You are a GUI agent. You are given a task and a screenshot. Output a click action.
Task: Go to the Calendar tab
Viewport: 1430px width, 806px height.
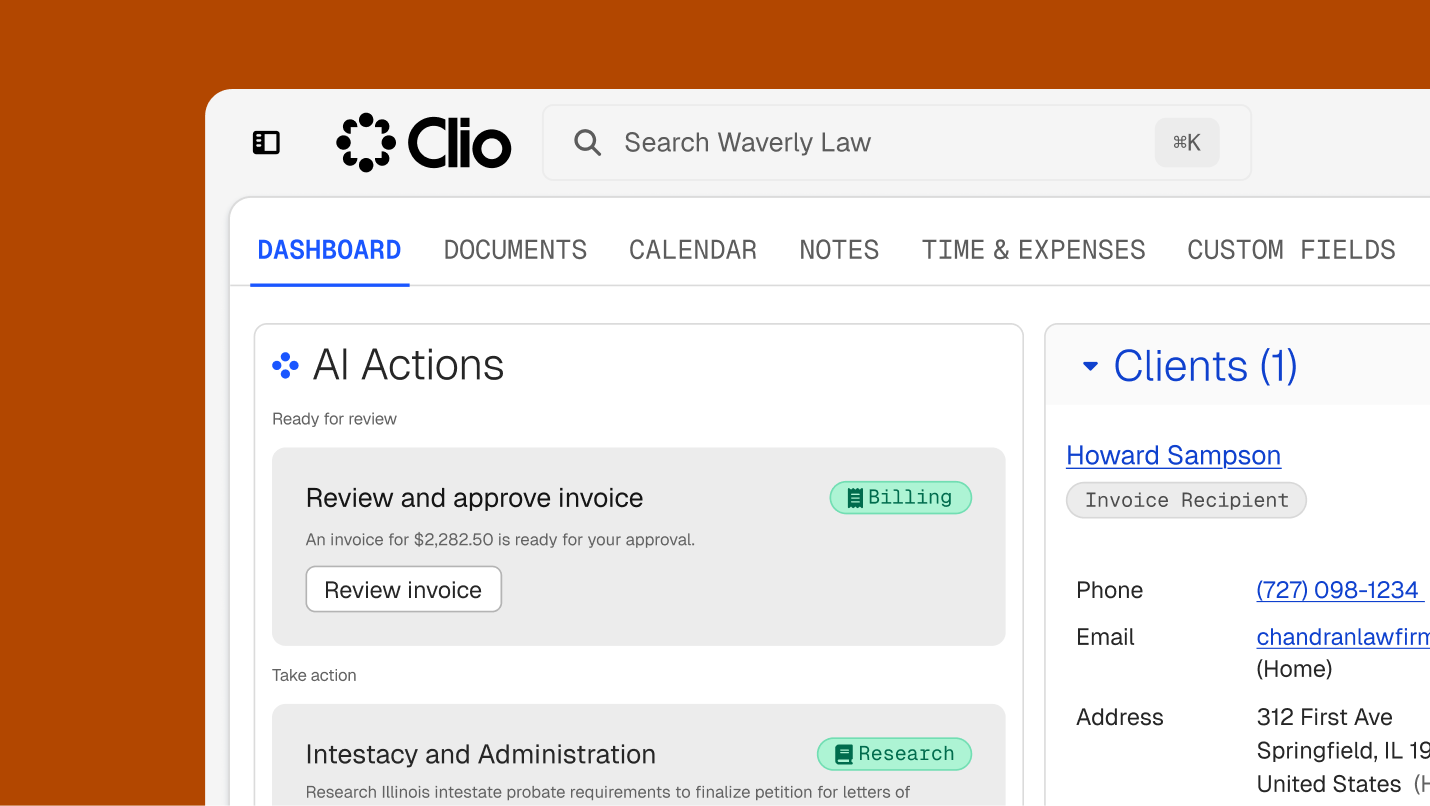[693, 250]
